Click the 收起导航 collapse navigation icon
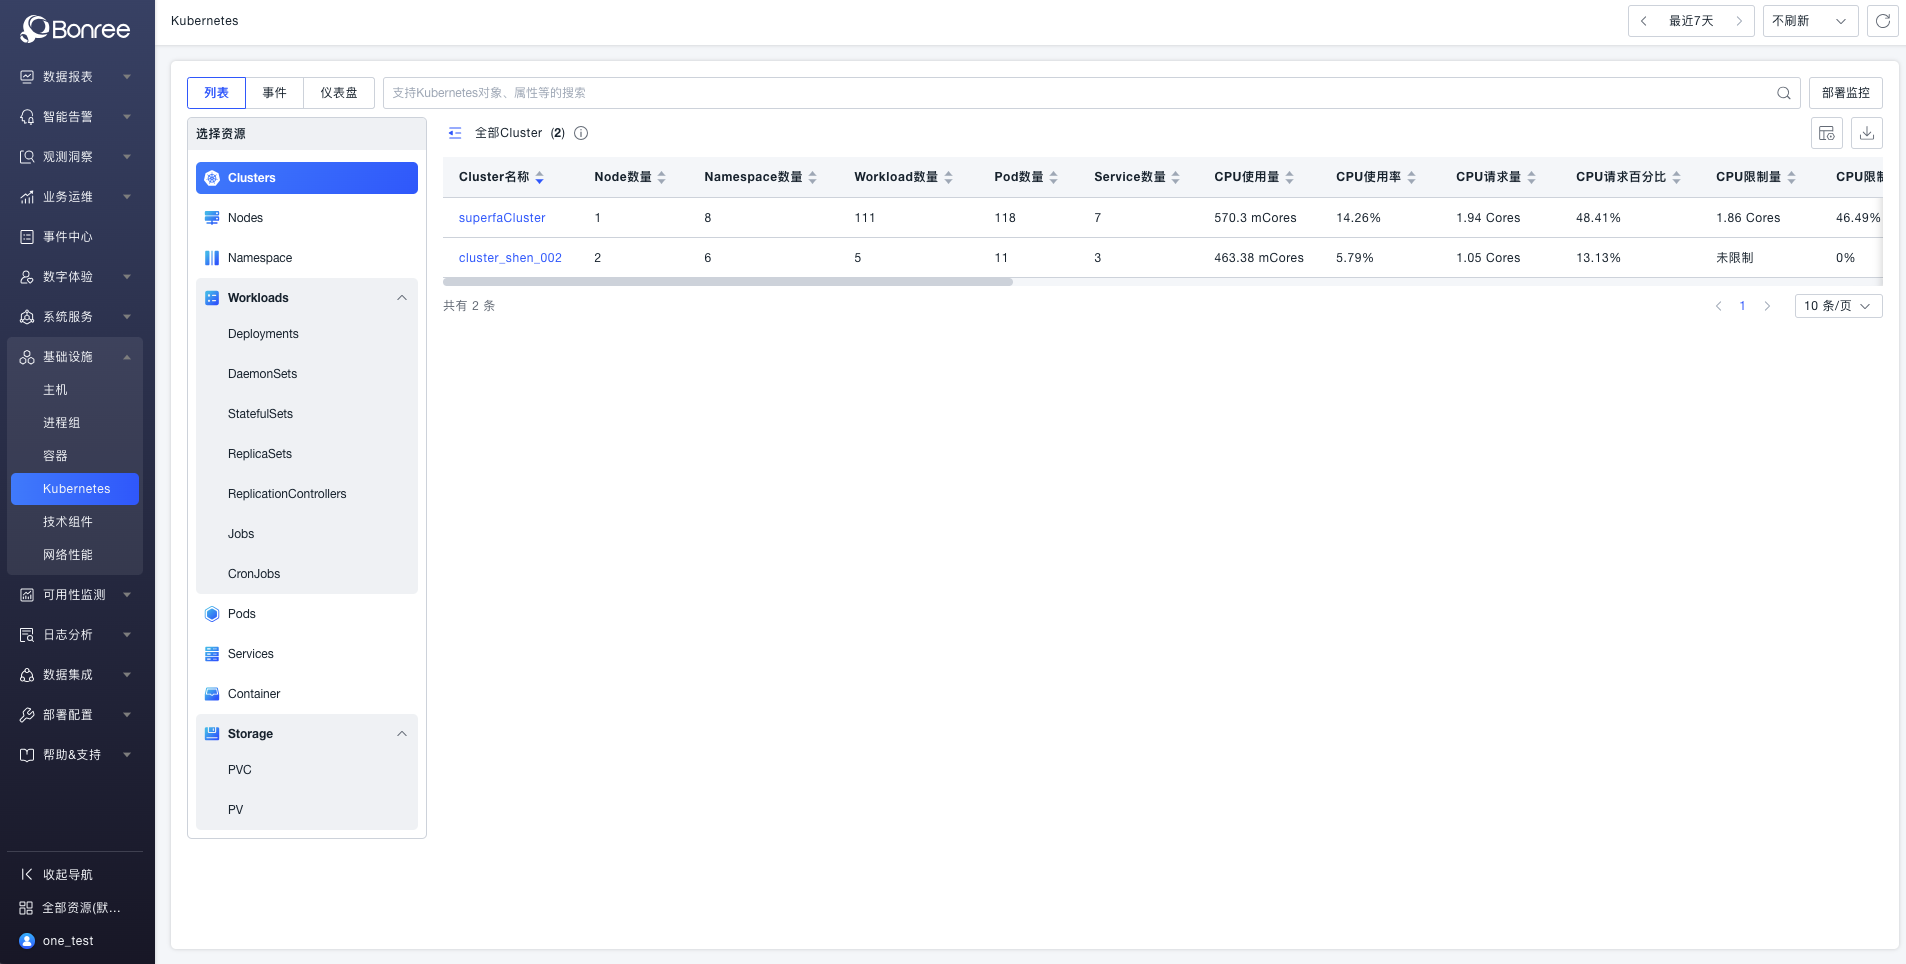Image resolution: width=1906 pixels, height=964 pixels. 27,874
